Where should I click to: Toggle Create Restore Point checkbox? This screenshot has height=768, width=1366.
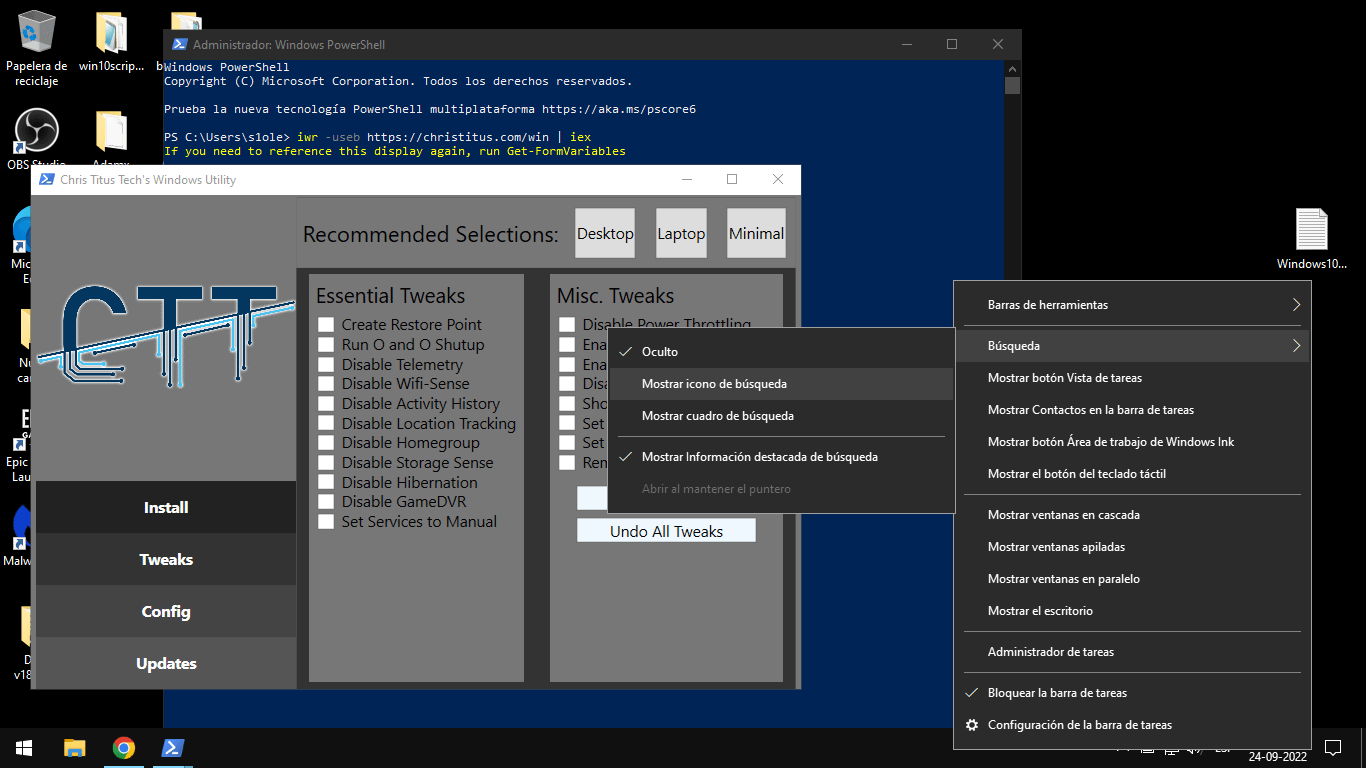(326, 325)
